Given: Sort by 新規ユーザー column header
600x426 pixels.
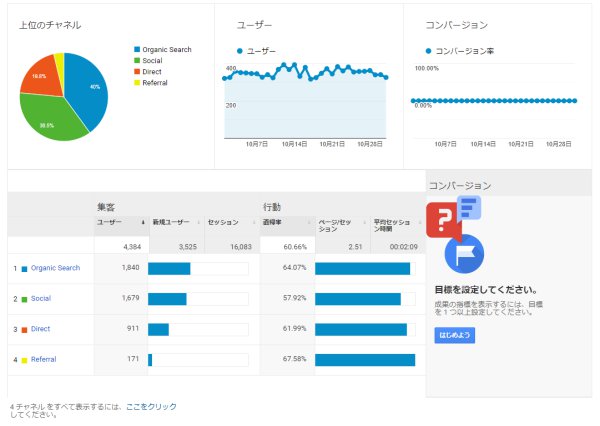Looking at the screenshot, I should 176,226.
